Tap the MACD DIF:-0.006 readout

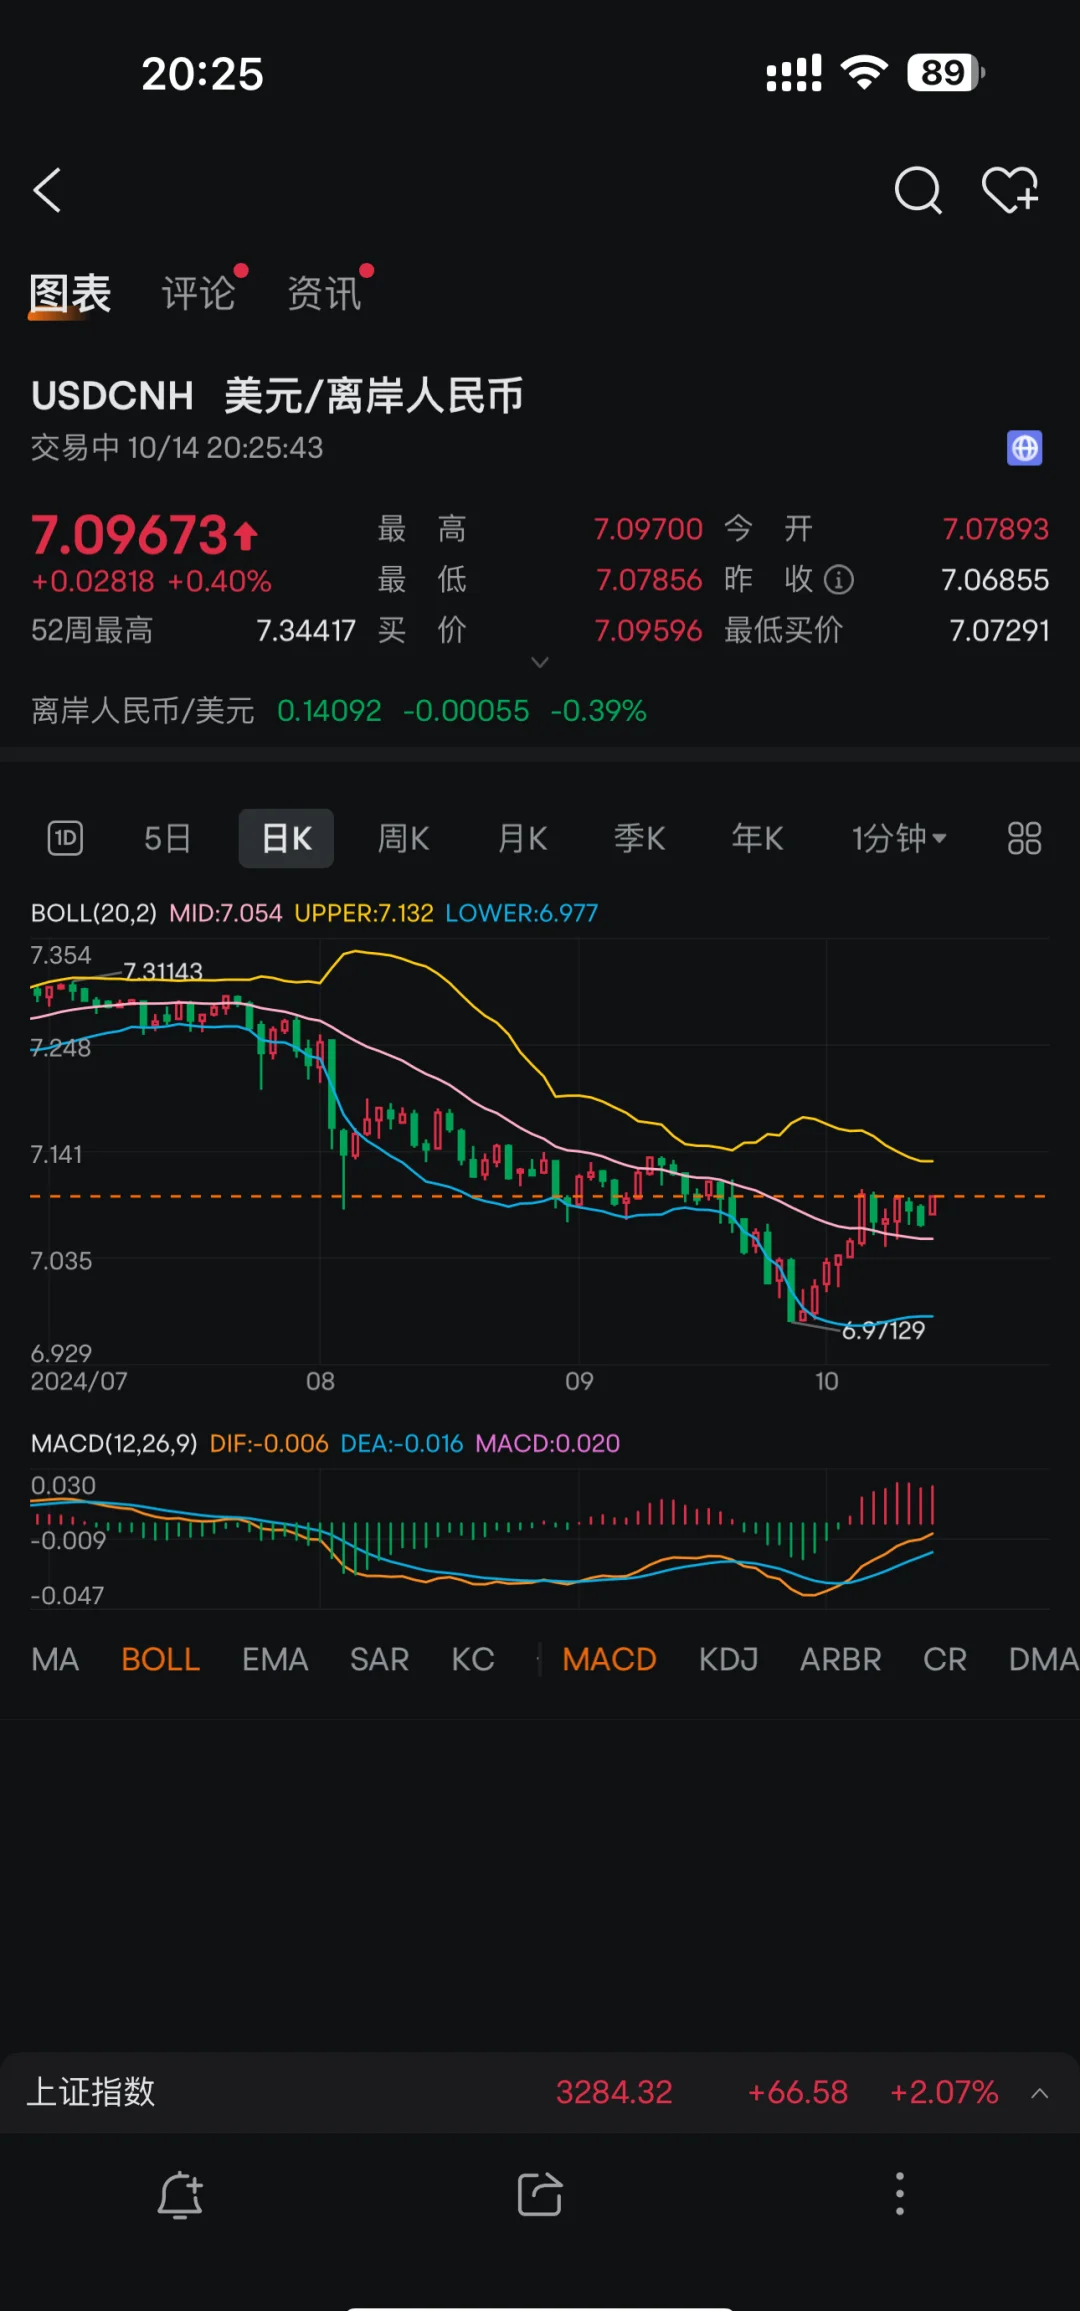click(269, 1443)
